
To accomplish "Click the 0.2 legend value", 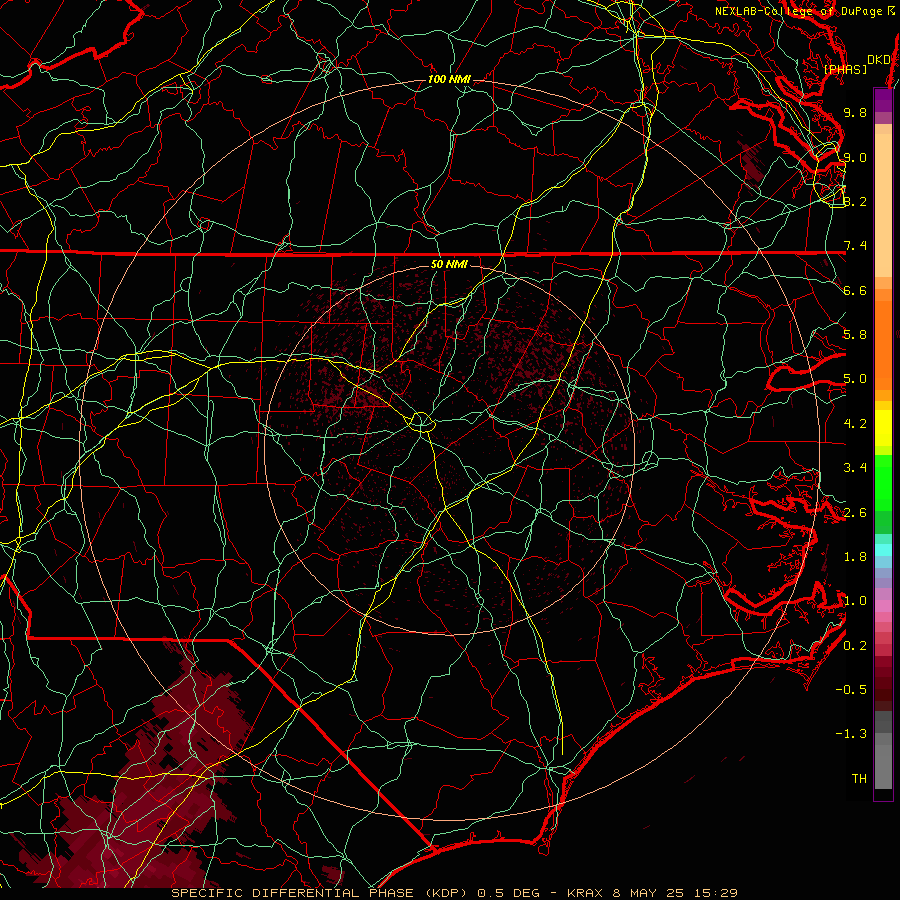I will (855, 646).
